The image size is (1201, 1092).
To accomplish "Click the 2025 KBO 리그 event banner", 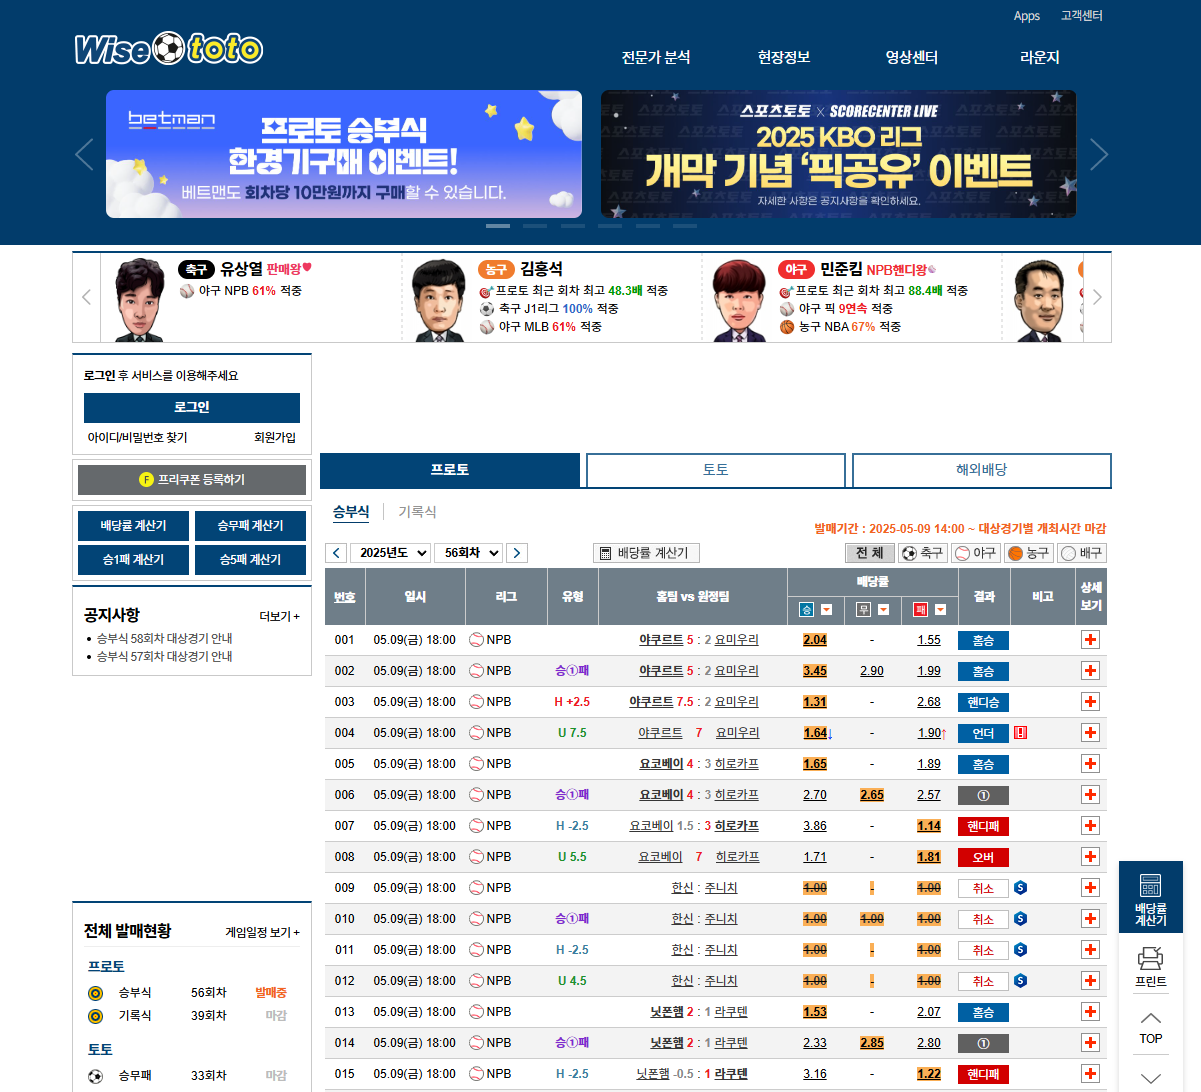I will click(x=838, y=154).
